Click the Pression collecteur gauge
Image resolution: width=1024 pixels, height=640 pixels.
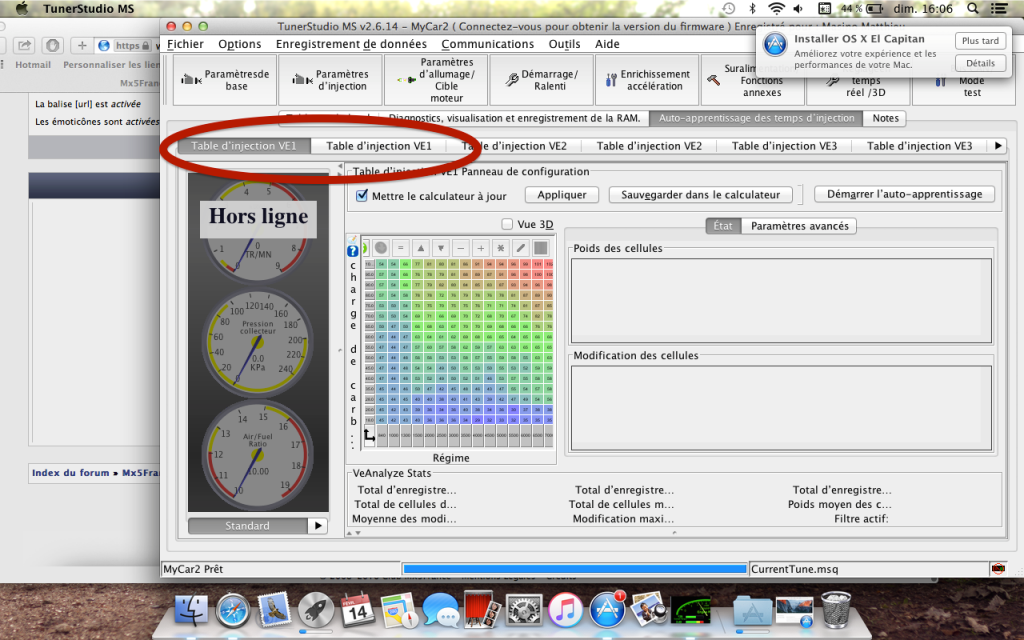[257, 342]
